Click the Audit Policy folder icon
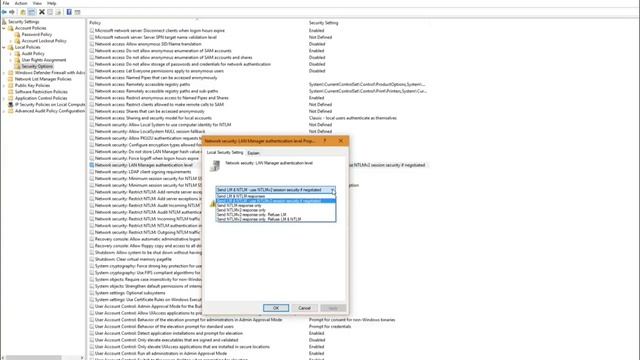 click(17, 53)
